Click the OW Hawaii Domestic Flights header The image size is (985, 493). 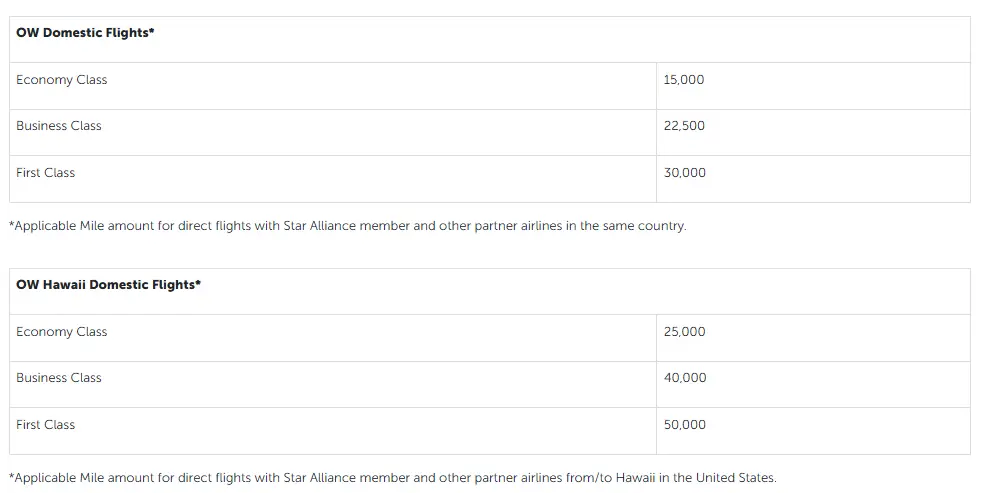pos(108,285)
